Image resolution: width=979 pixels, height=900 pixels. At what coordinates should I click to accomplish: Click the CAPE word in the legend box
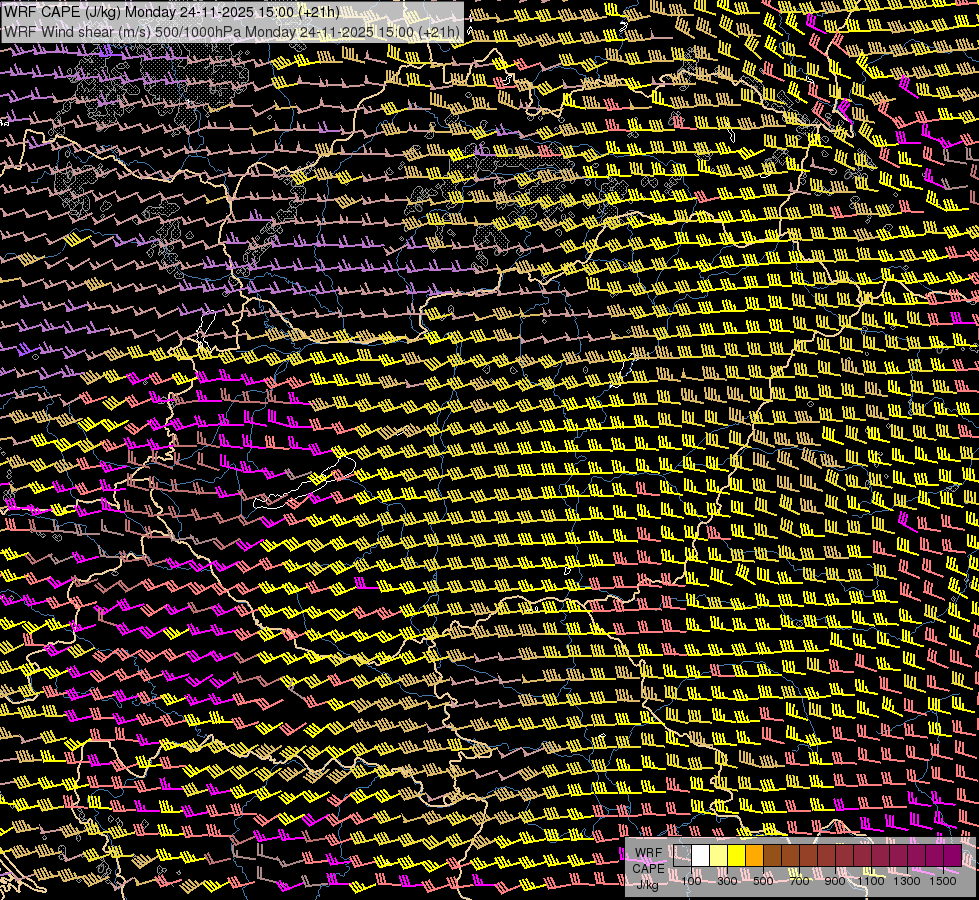[648, 868]
